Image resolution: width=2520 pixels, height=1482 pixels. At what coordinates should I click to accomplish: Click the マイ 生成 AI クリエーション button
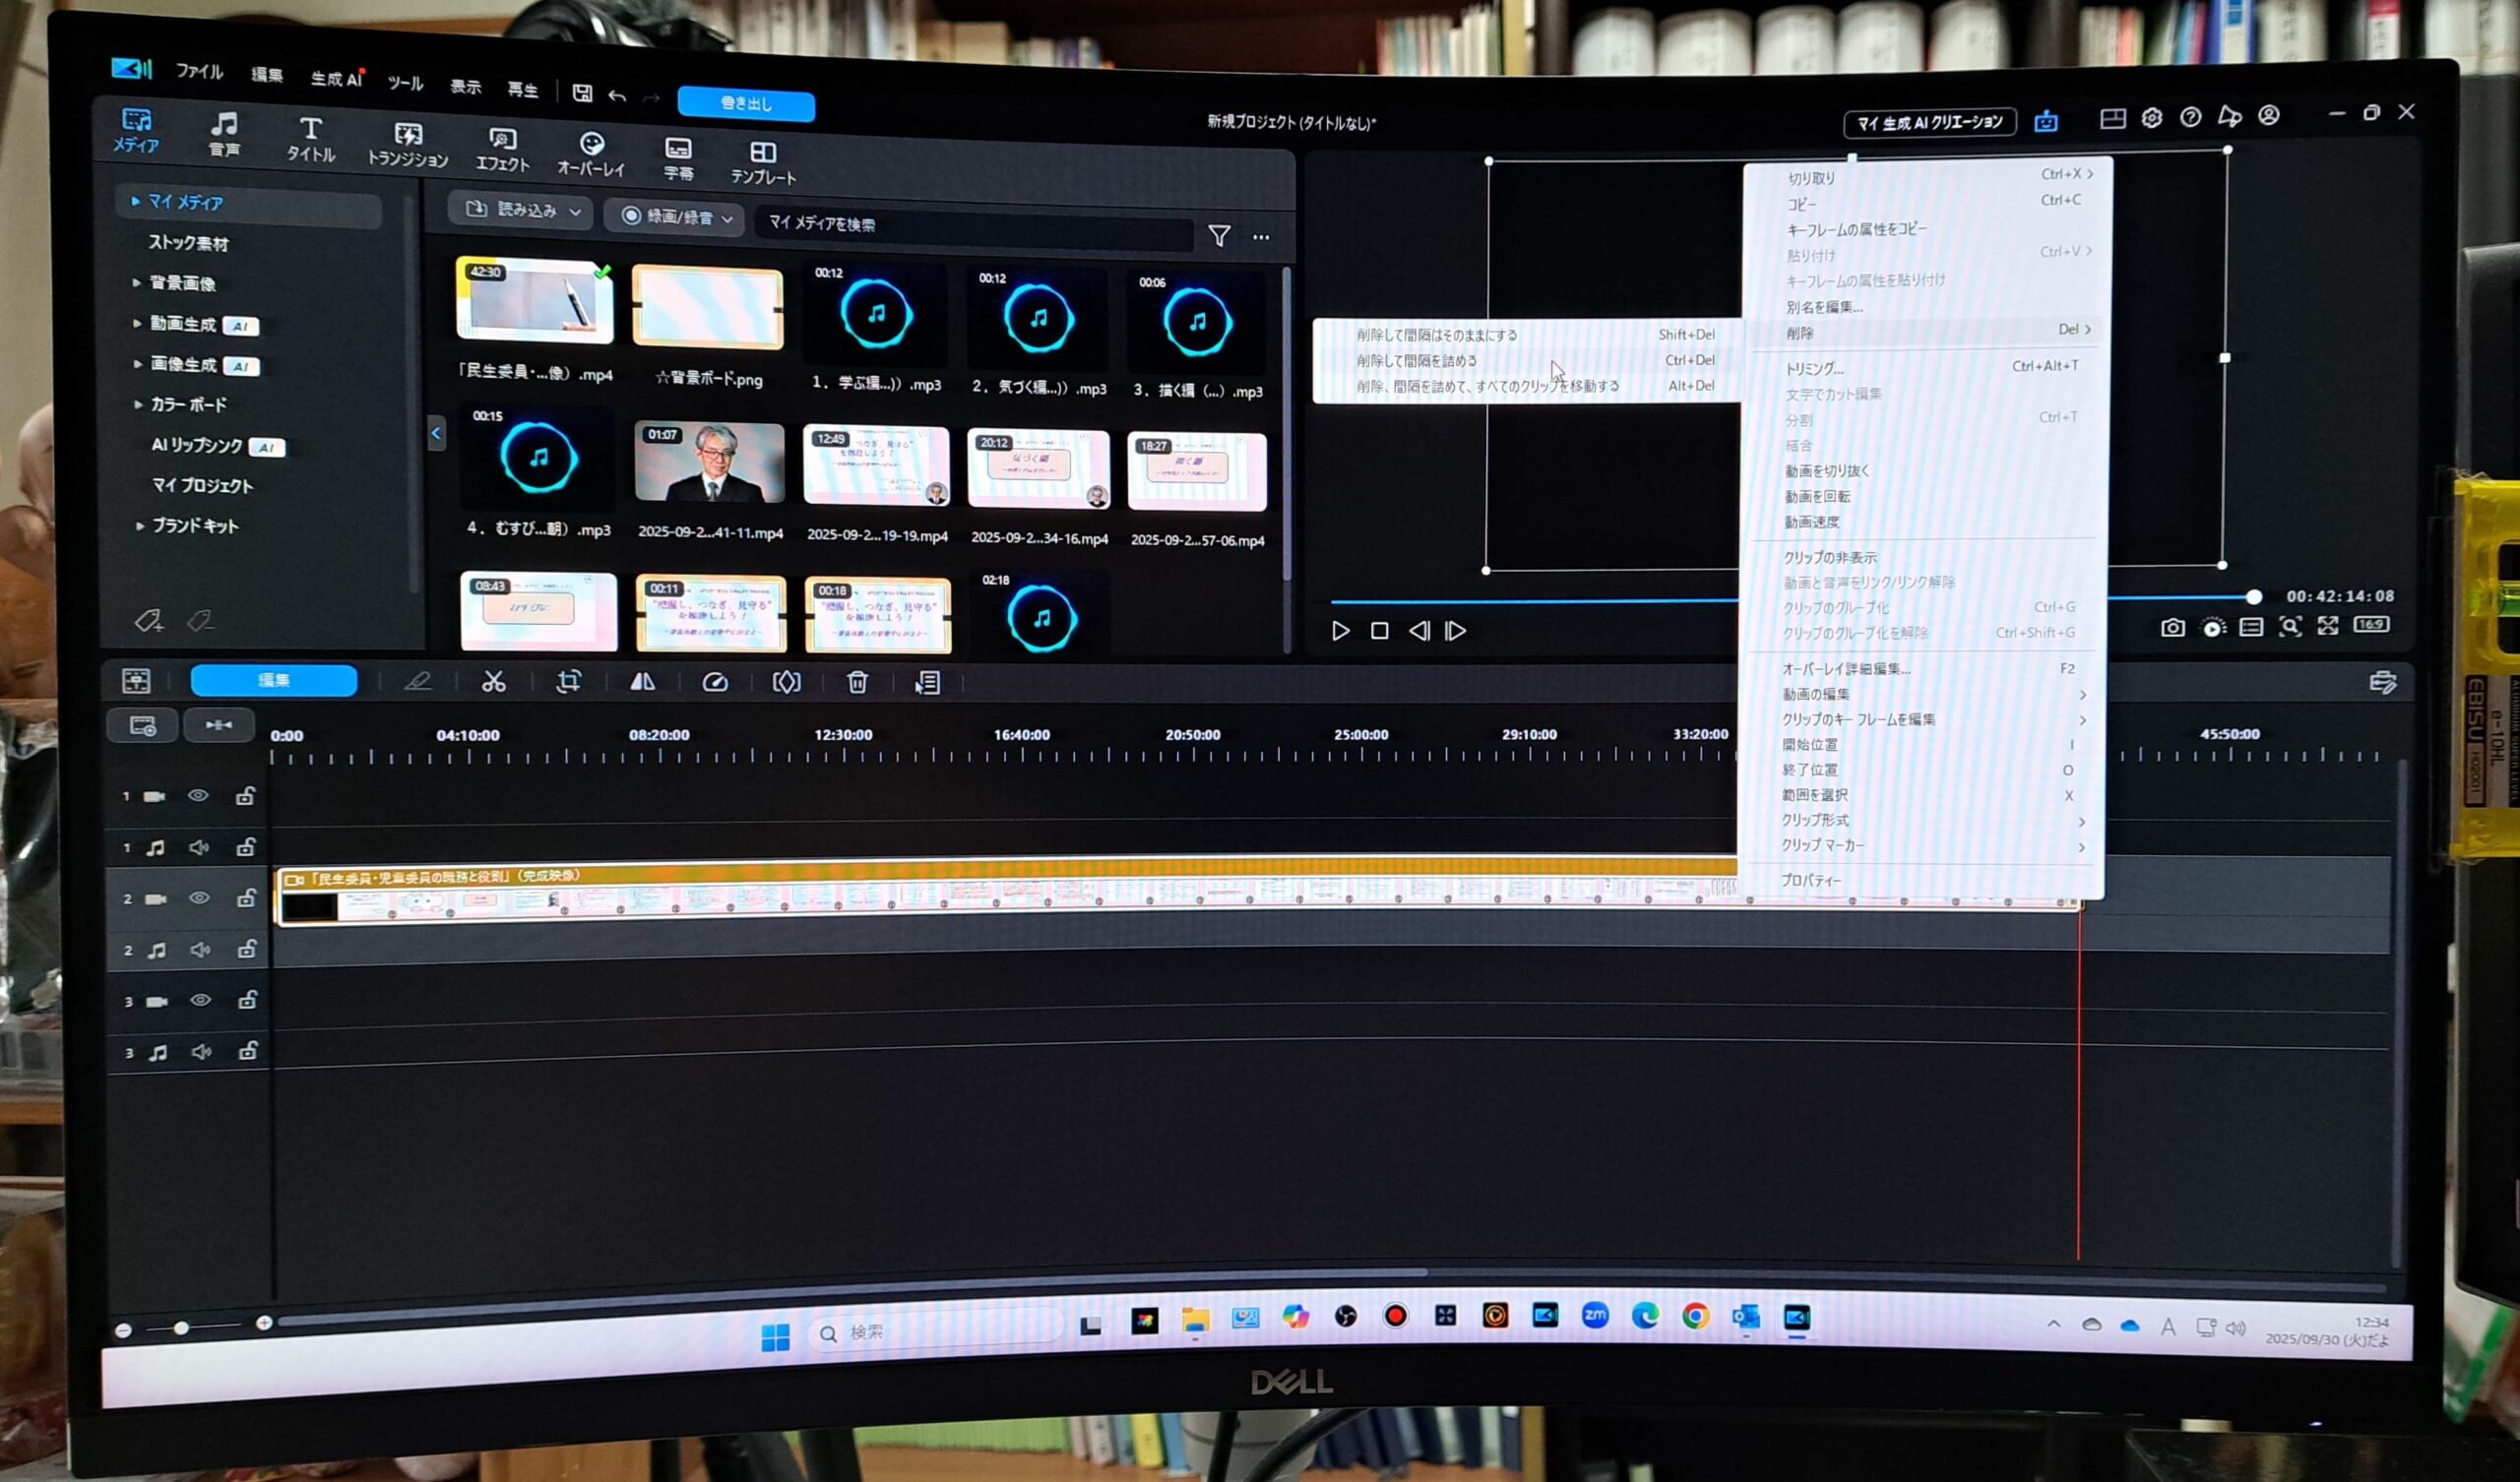click(1929, 122)
